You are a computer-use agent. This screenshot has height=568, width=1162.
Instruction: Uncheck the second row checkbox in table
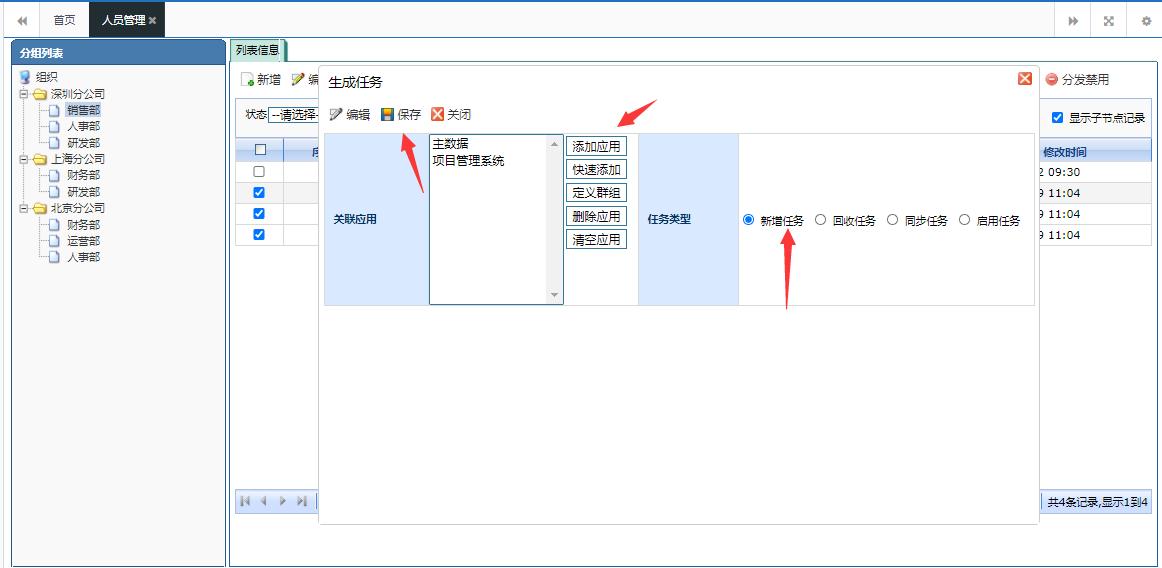coord(259,192)
